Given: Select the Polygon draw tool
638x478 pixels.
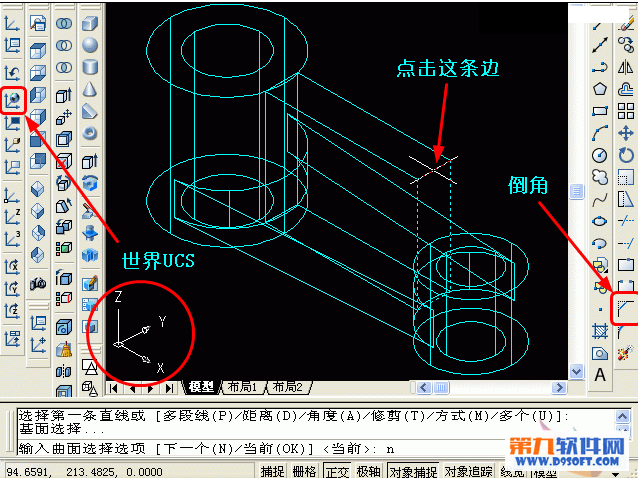Looking at the screenshot, I should (600, 89).
